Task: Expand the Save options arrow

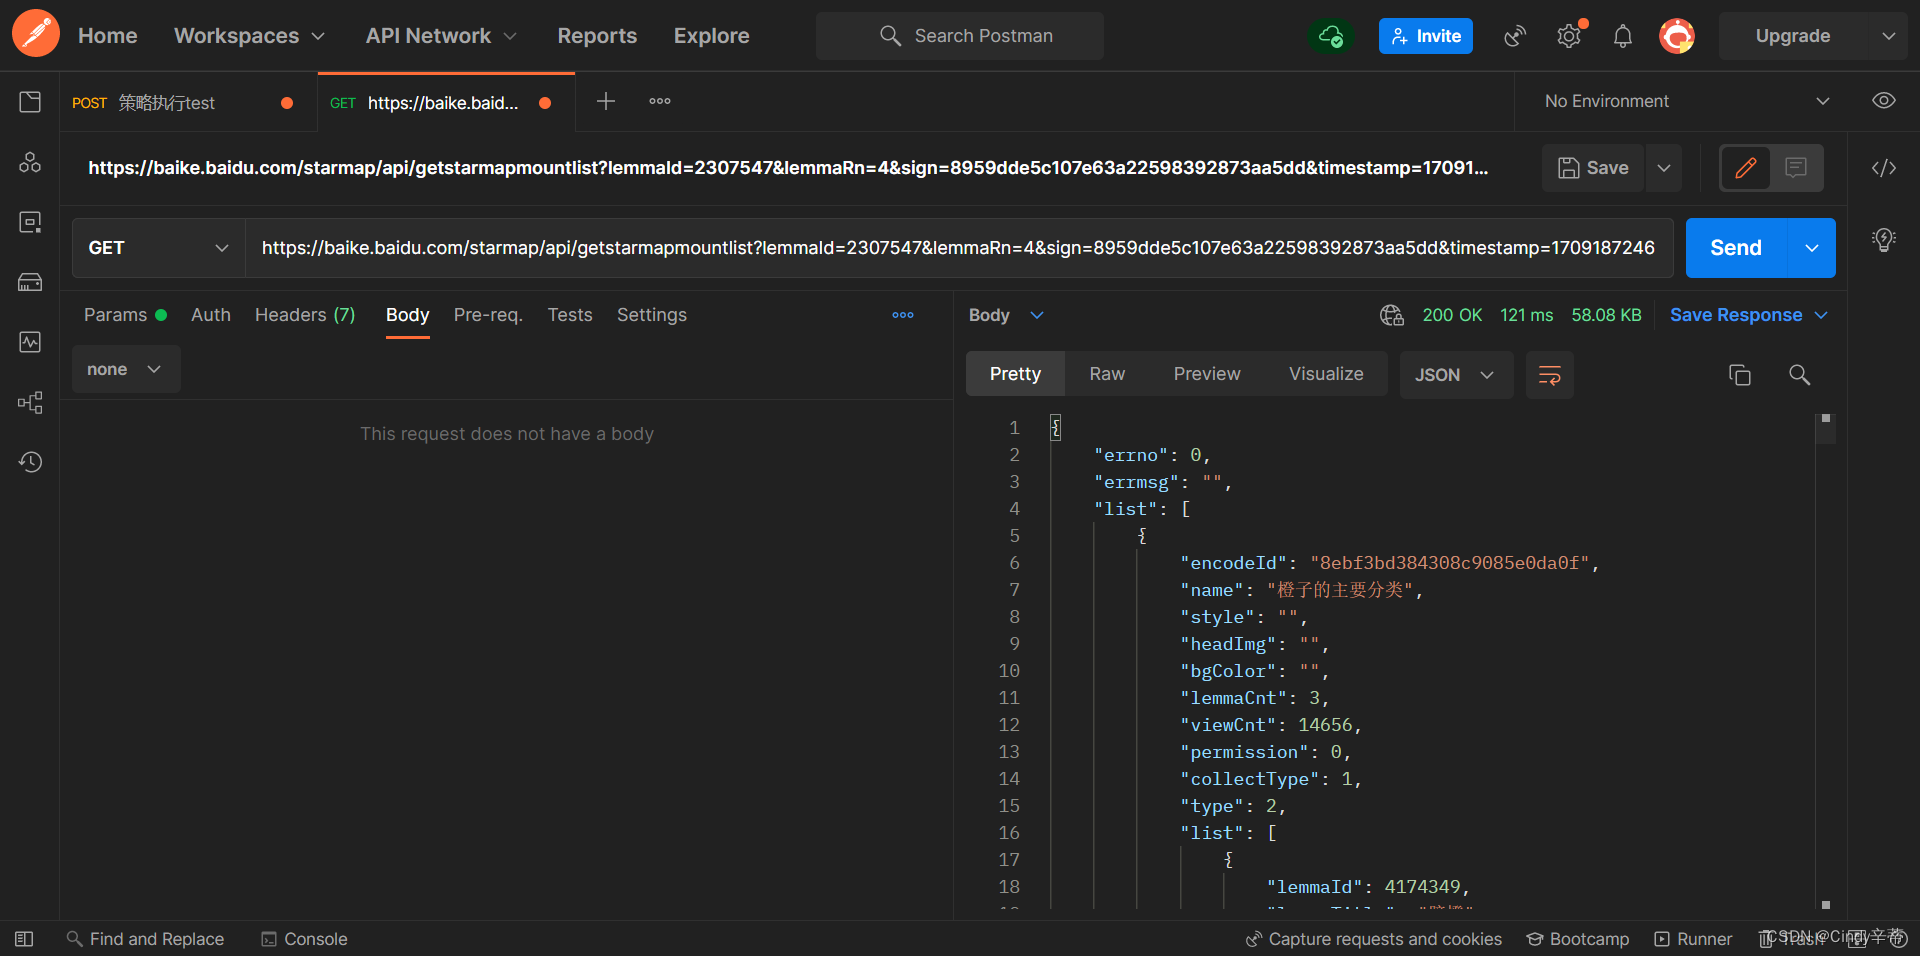Action: coord(1664,168)
